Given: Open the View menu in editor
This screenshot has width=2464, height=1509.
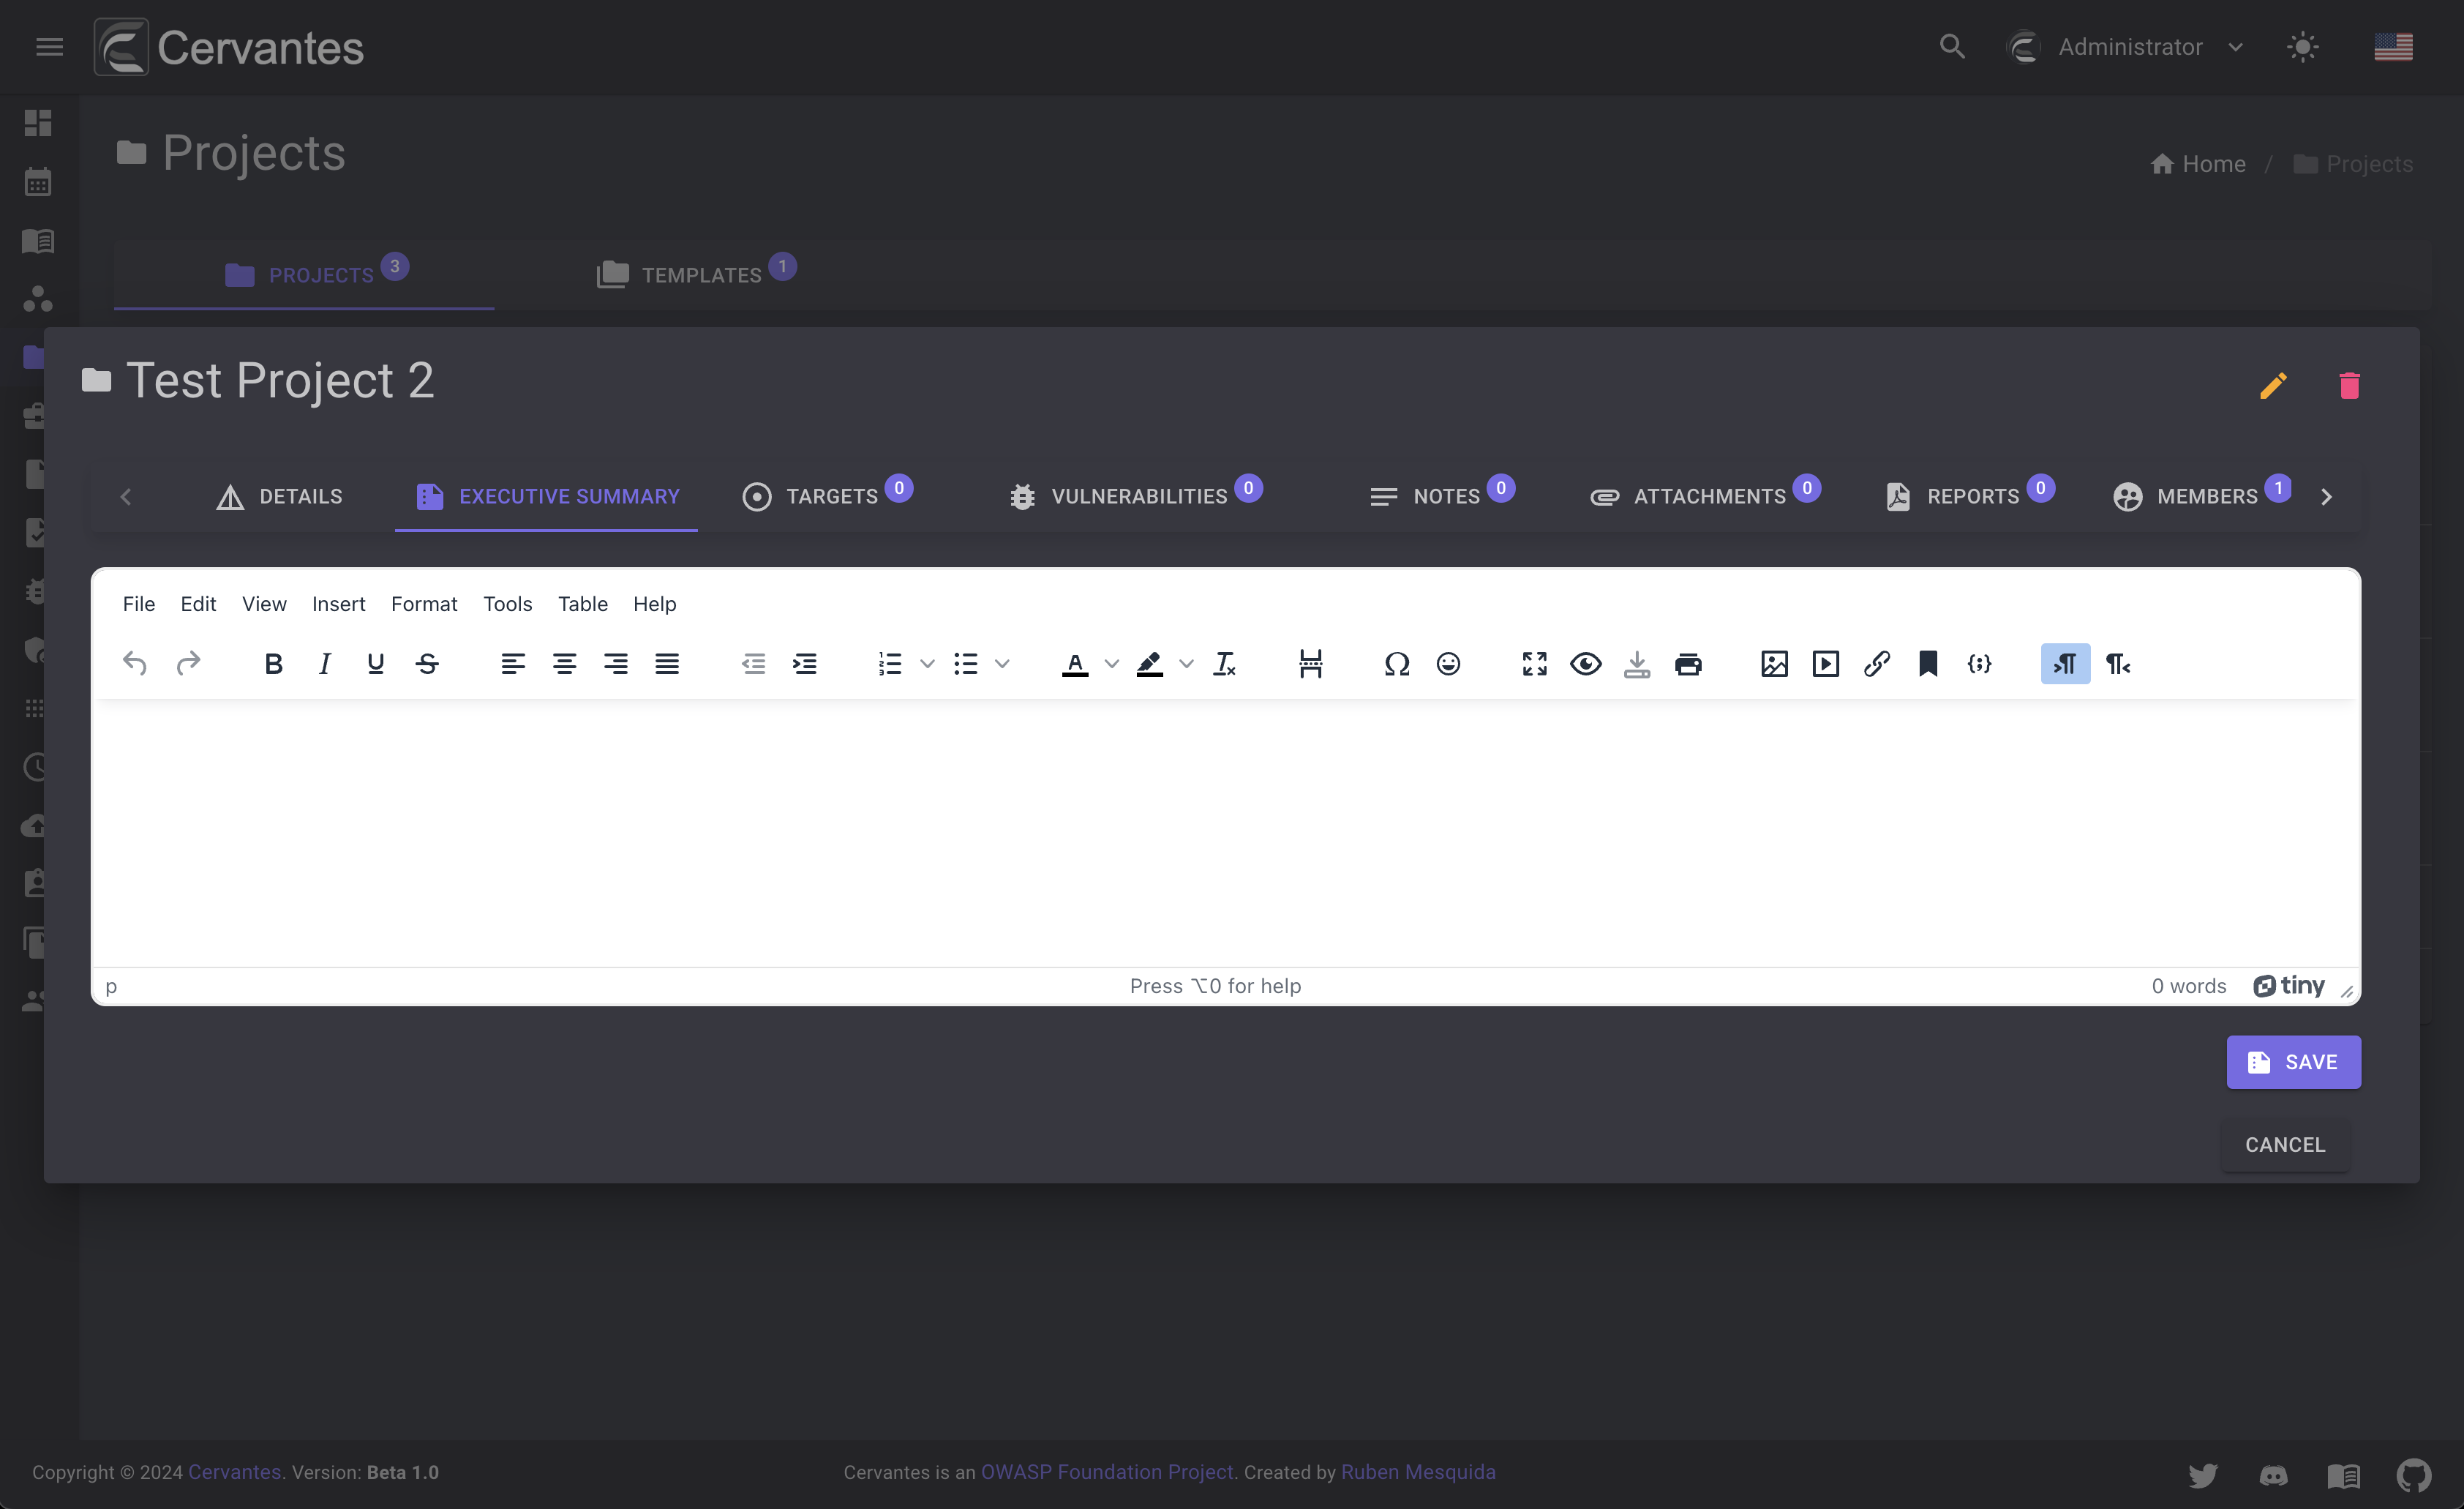Looking at the screenshot, I should tap(264, 604).
